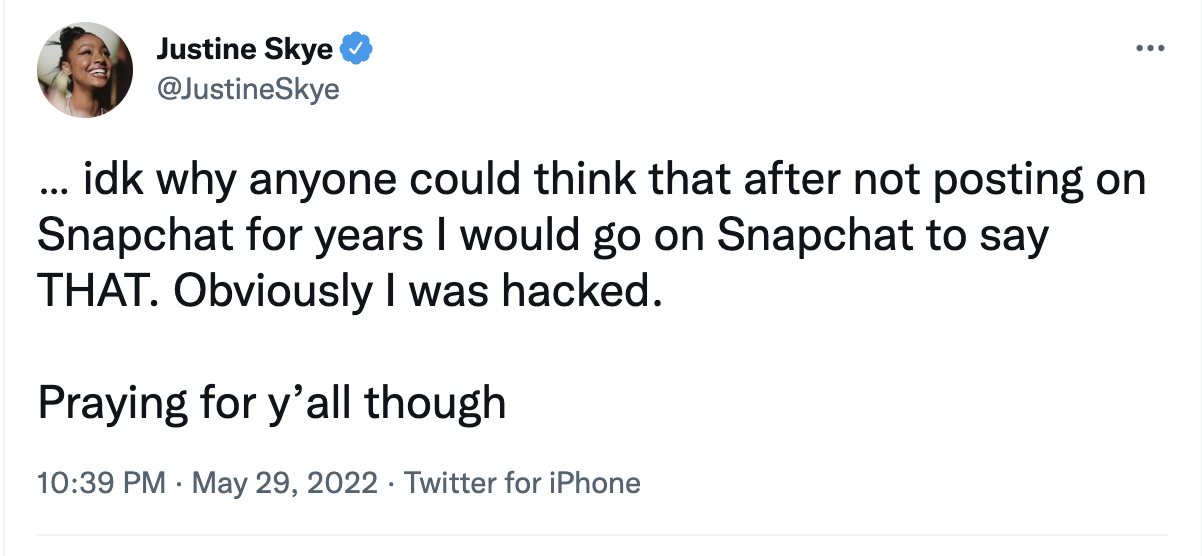This screenshot has height=556, width=1202.
Task: Click the line "Praying for y'all though"
Action: [x=271, y=401]
